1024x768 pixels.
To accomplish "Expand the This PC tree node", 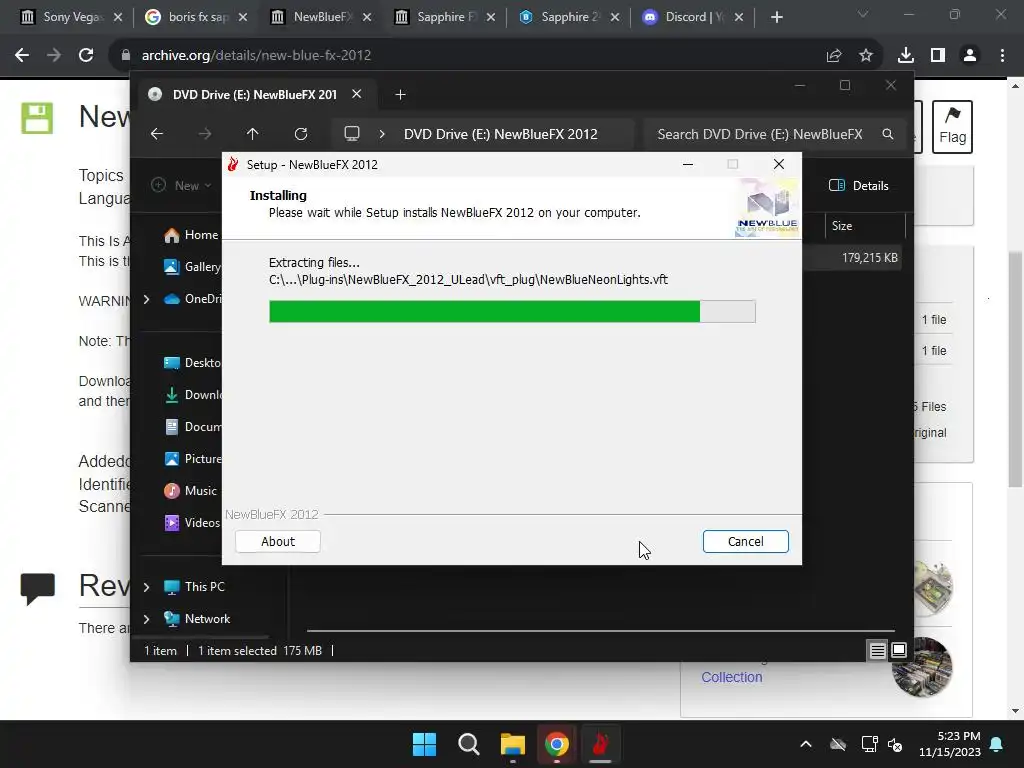I will pyautogui.click(x=147, y=587).
